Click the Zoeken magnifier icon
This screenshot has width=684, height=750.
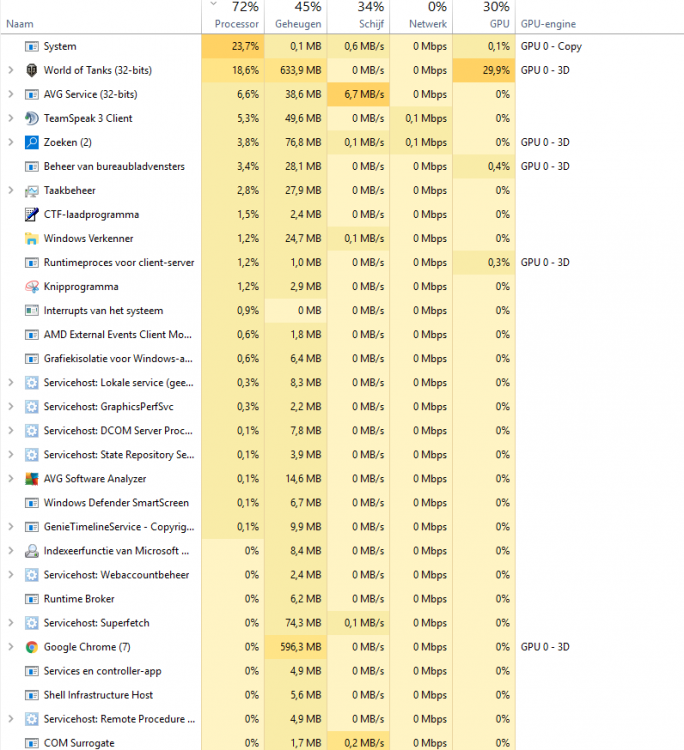[x=31, y=143]
